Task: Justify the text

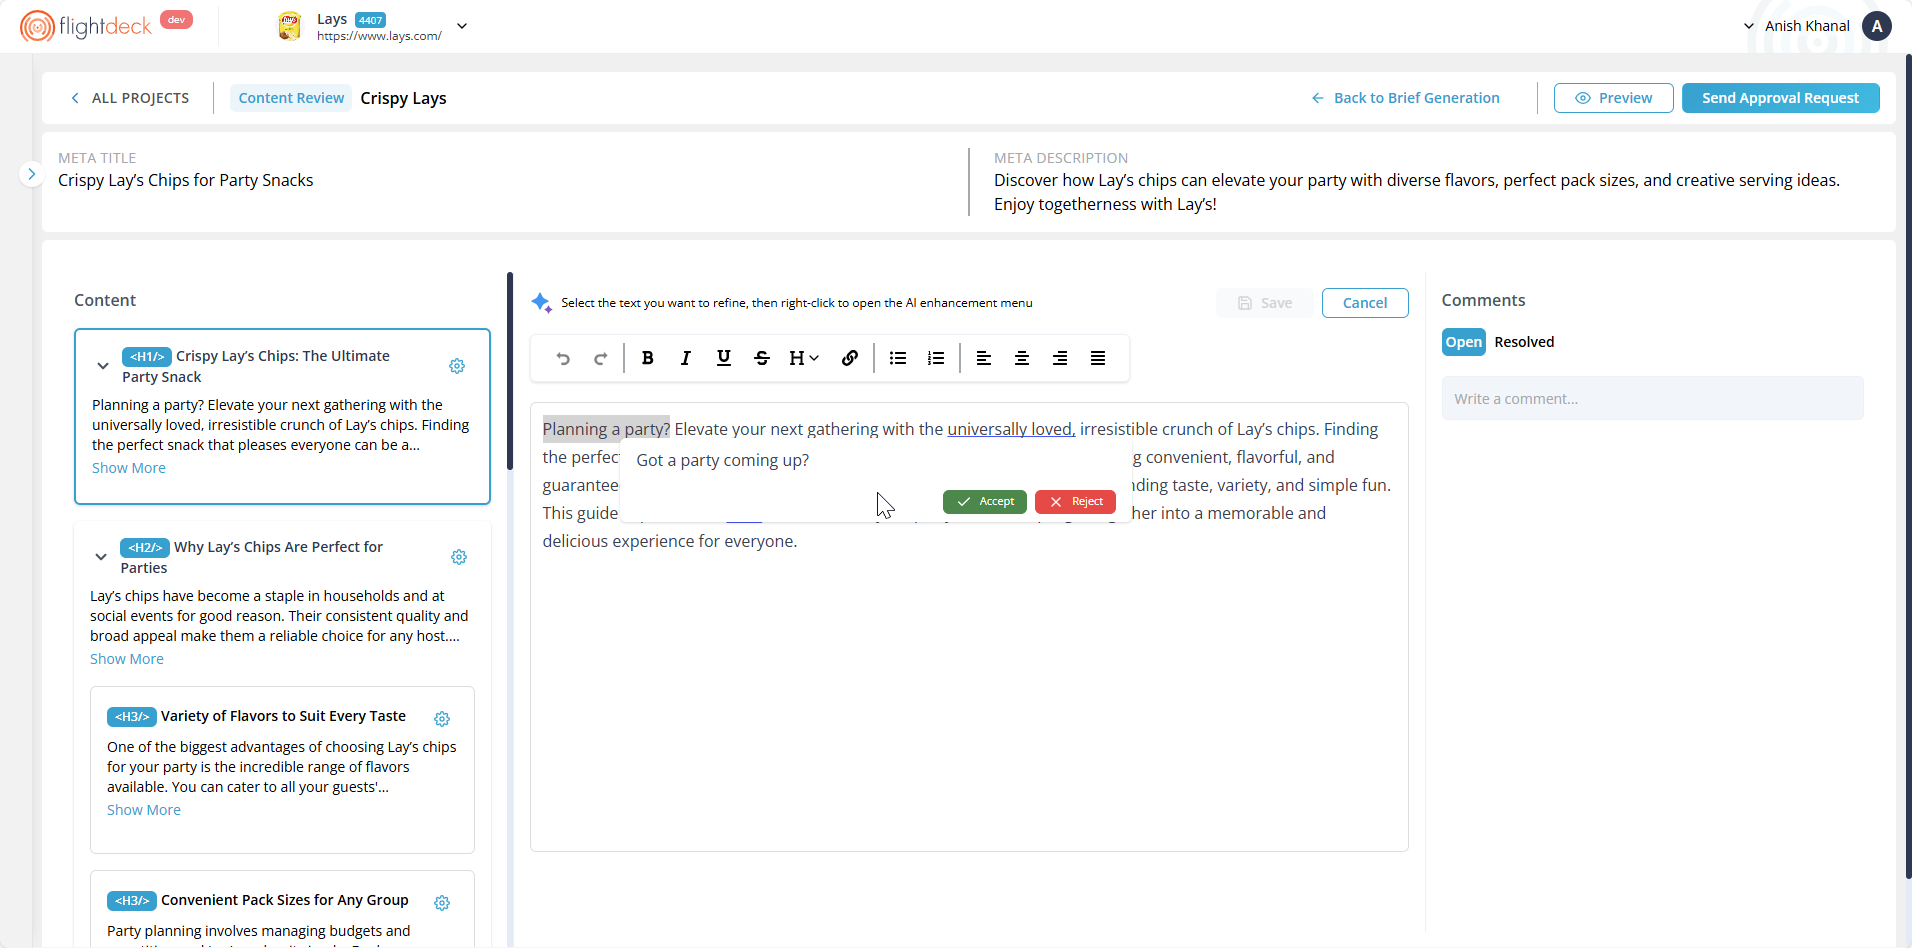Action: tap(1098, 358)
